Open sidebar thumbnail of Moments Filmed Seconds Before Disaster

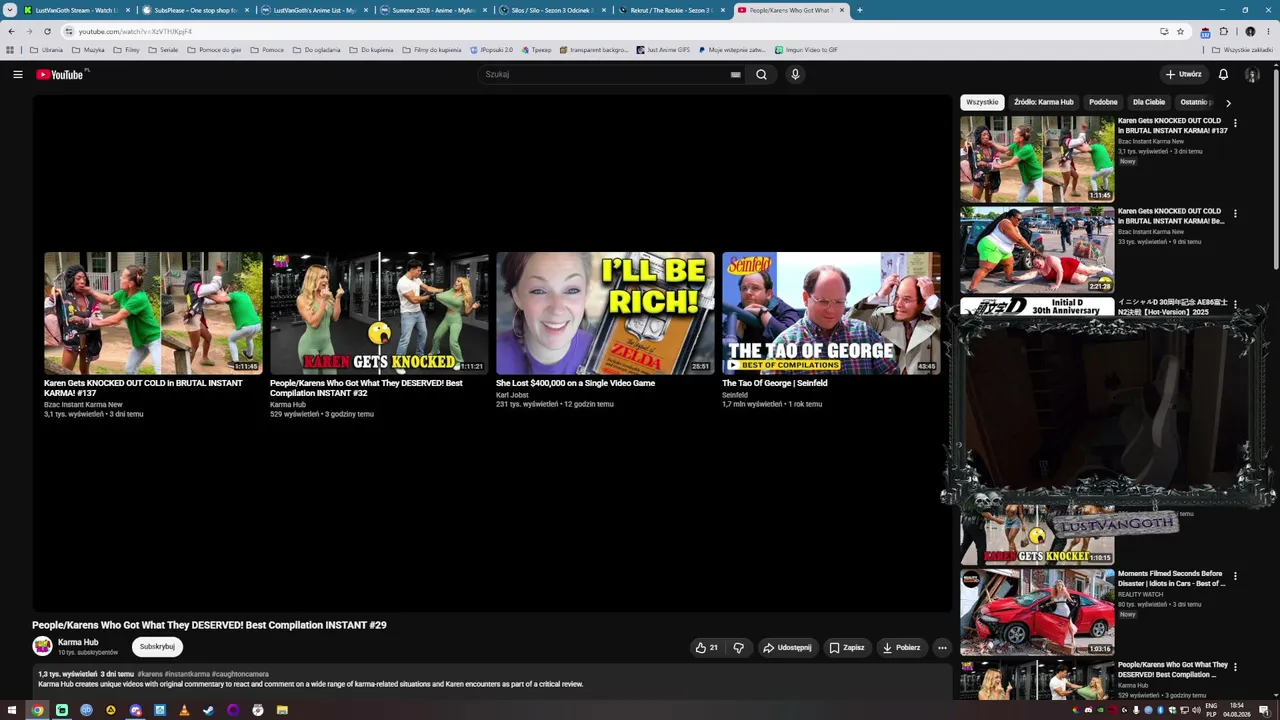click(x=1037, y=612)
